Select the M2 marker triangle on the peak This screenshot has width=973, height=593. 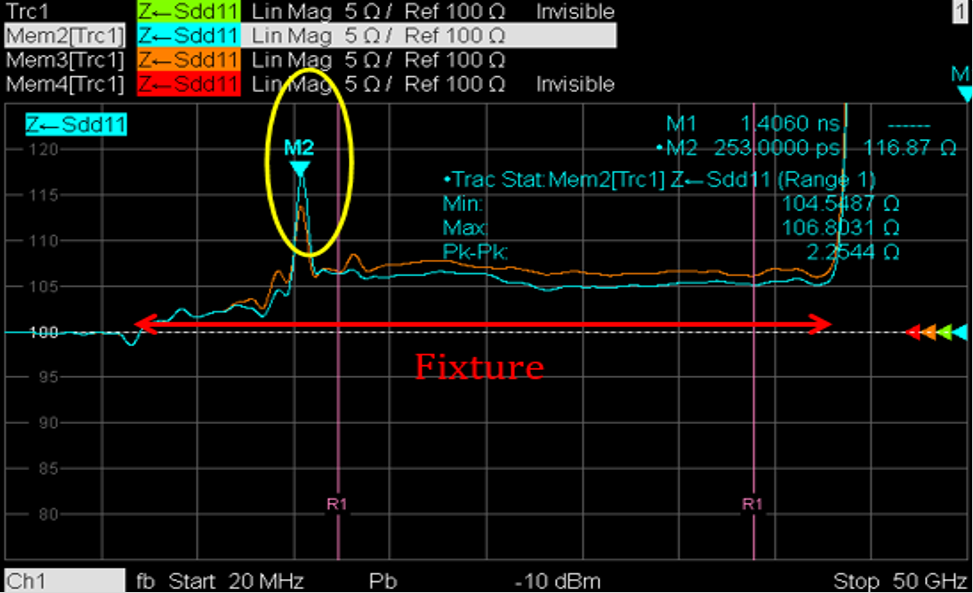(299, 170)
